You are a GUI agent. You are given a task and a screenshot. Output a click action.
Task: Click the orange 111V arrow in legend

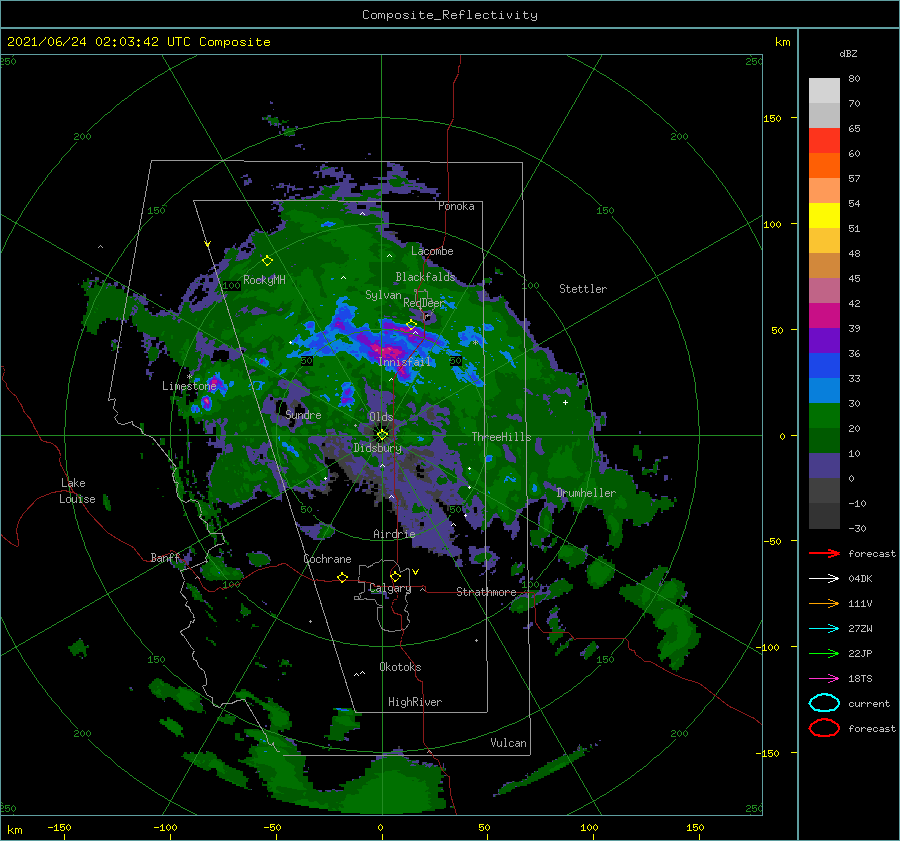click(824, 603)
